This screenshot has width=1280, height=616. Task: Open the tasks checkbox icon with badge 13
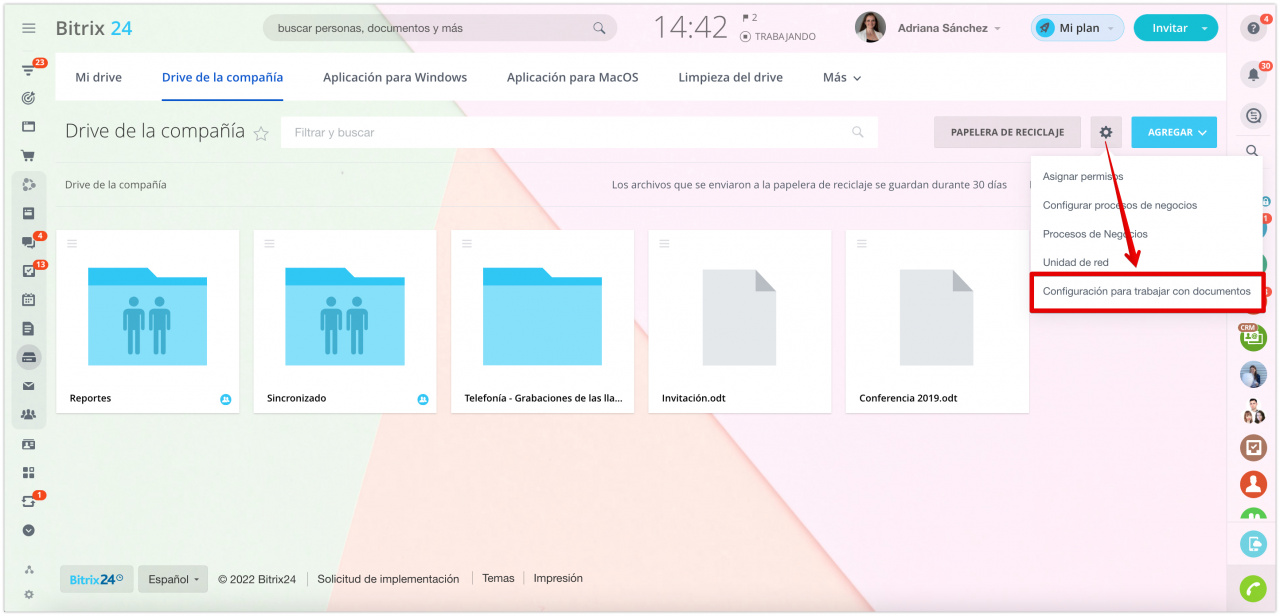(29, 271)
